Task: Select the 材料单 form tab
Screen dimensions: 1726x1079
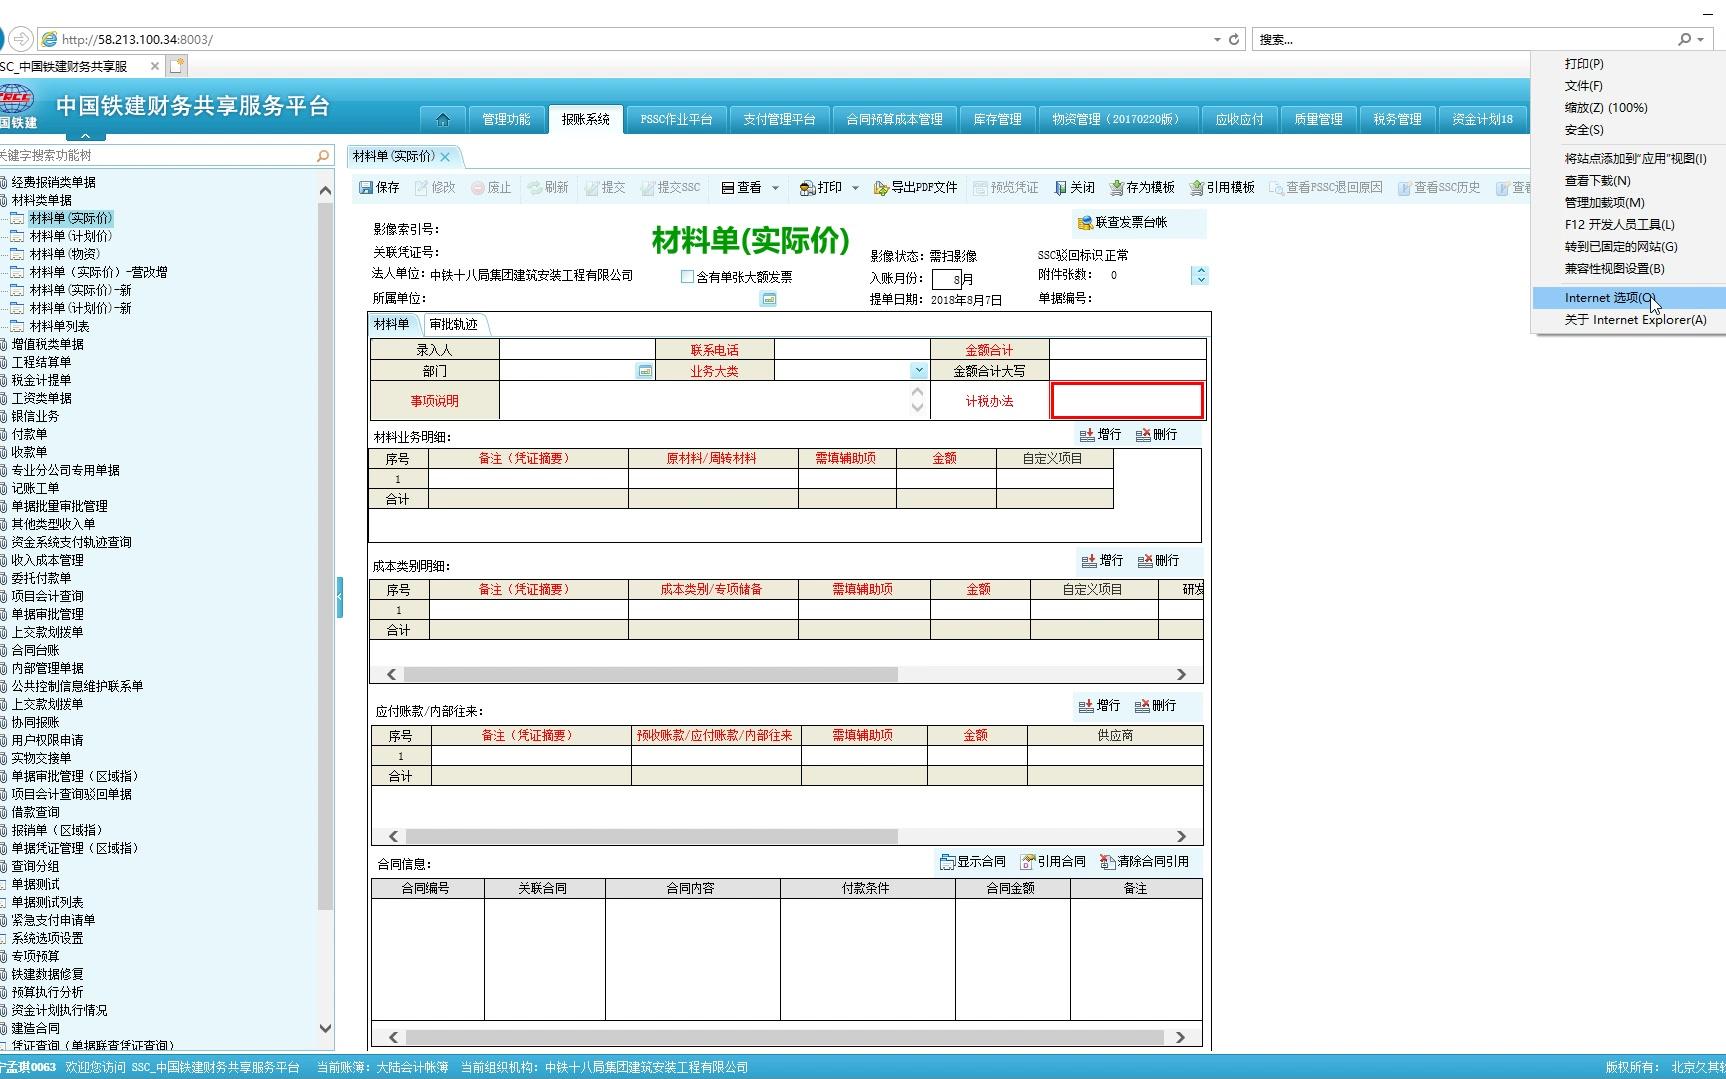Action: click(391, 324)
